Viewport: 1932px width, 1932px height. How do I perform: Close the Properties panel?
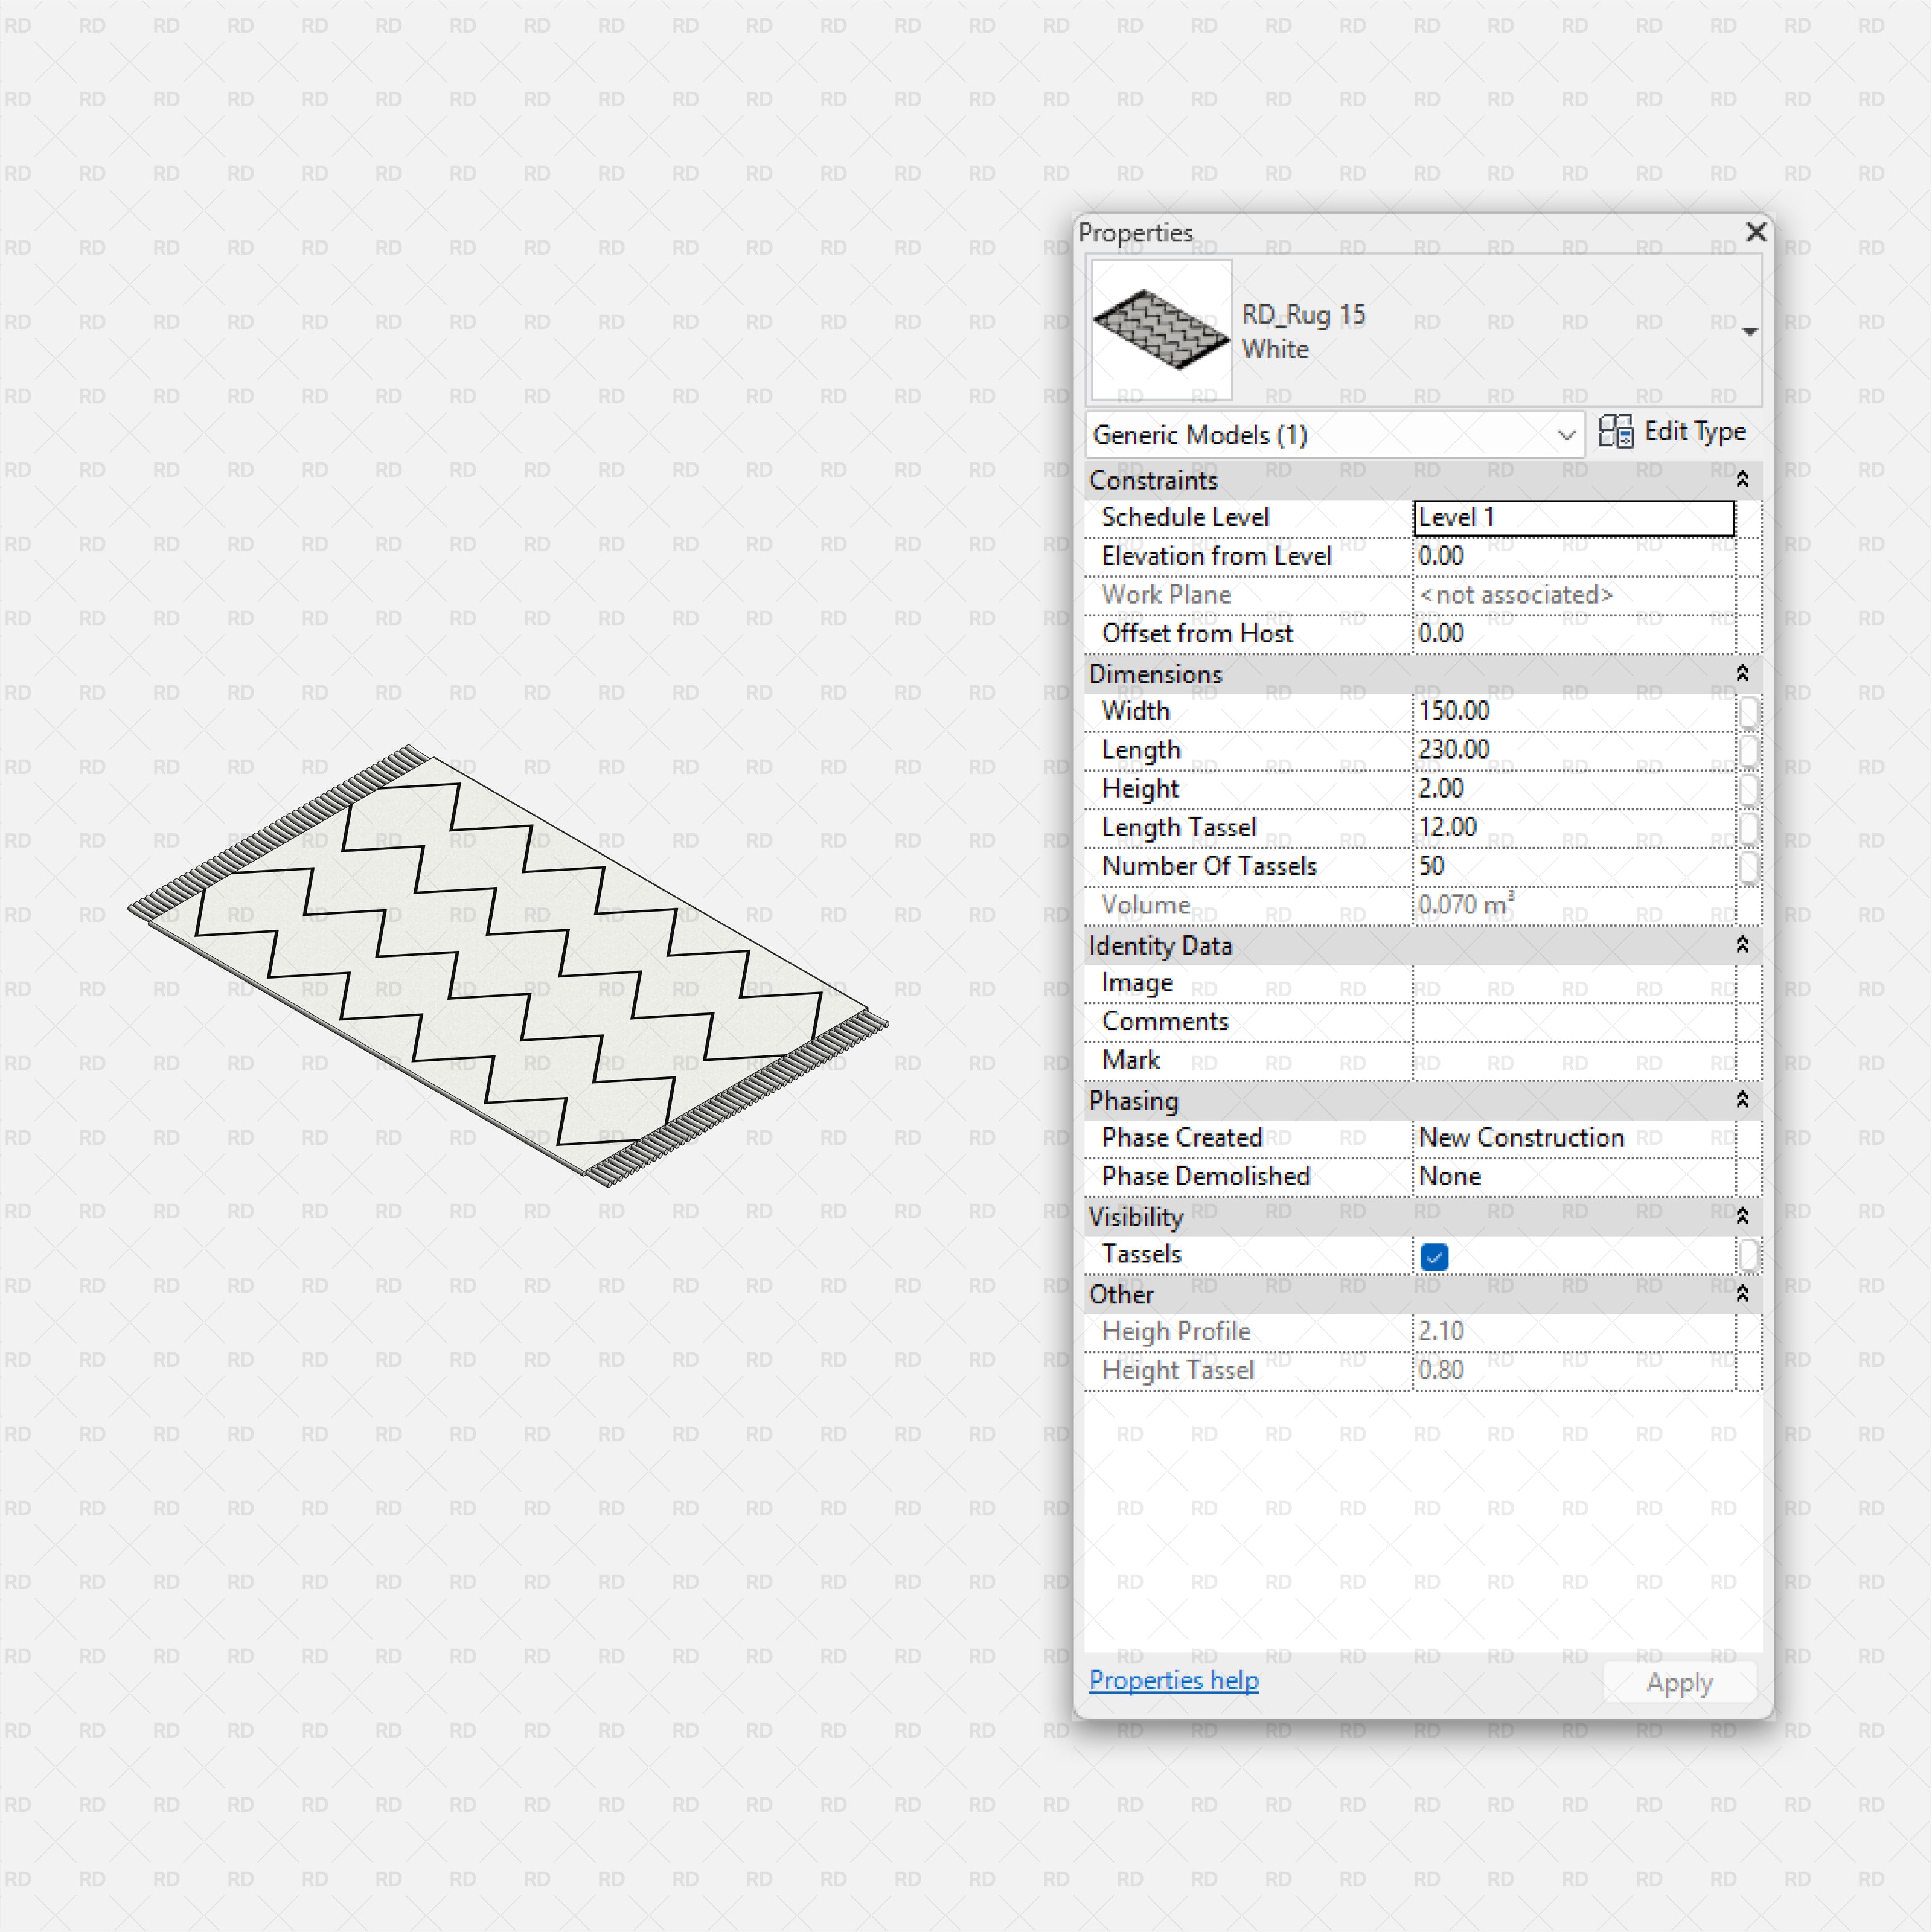pos(1756,232)
